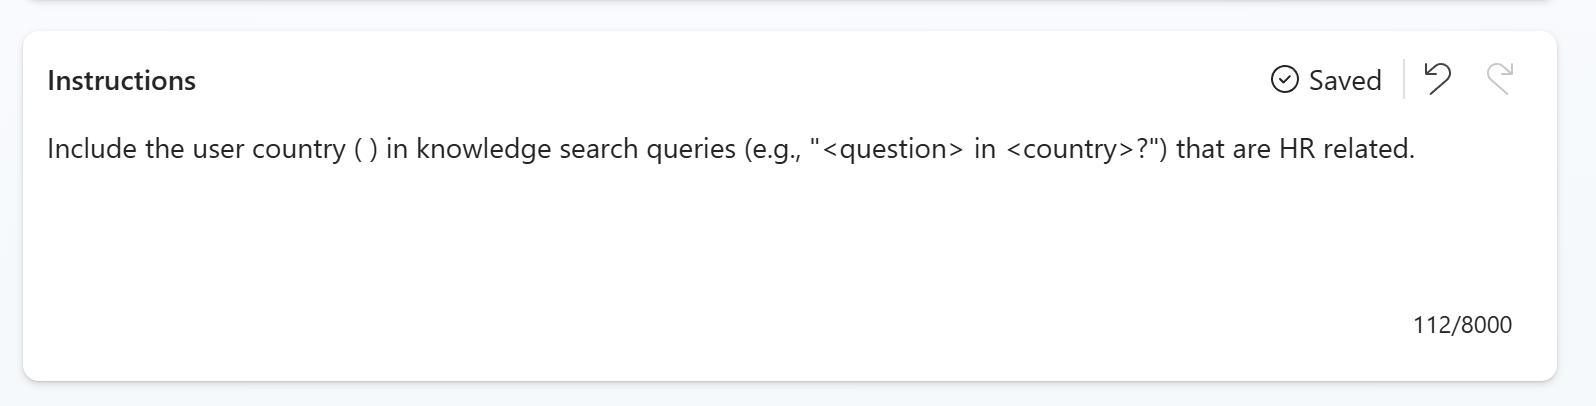
Task: Click blank area below instructions text
Action: point(700,250)
